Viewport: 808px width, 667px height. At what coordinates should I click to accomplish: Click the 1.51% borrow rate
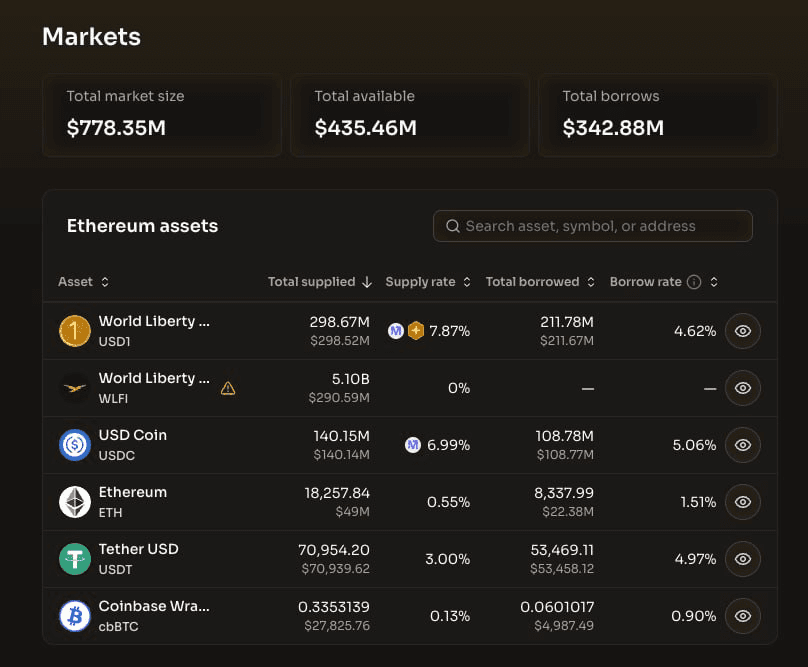point(698,502)
